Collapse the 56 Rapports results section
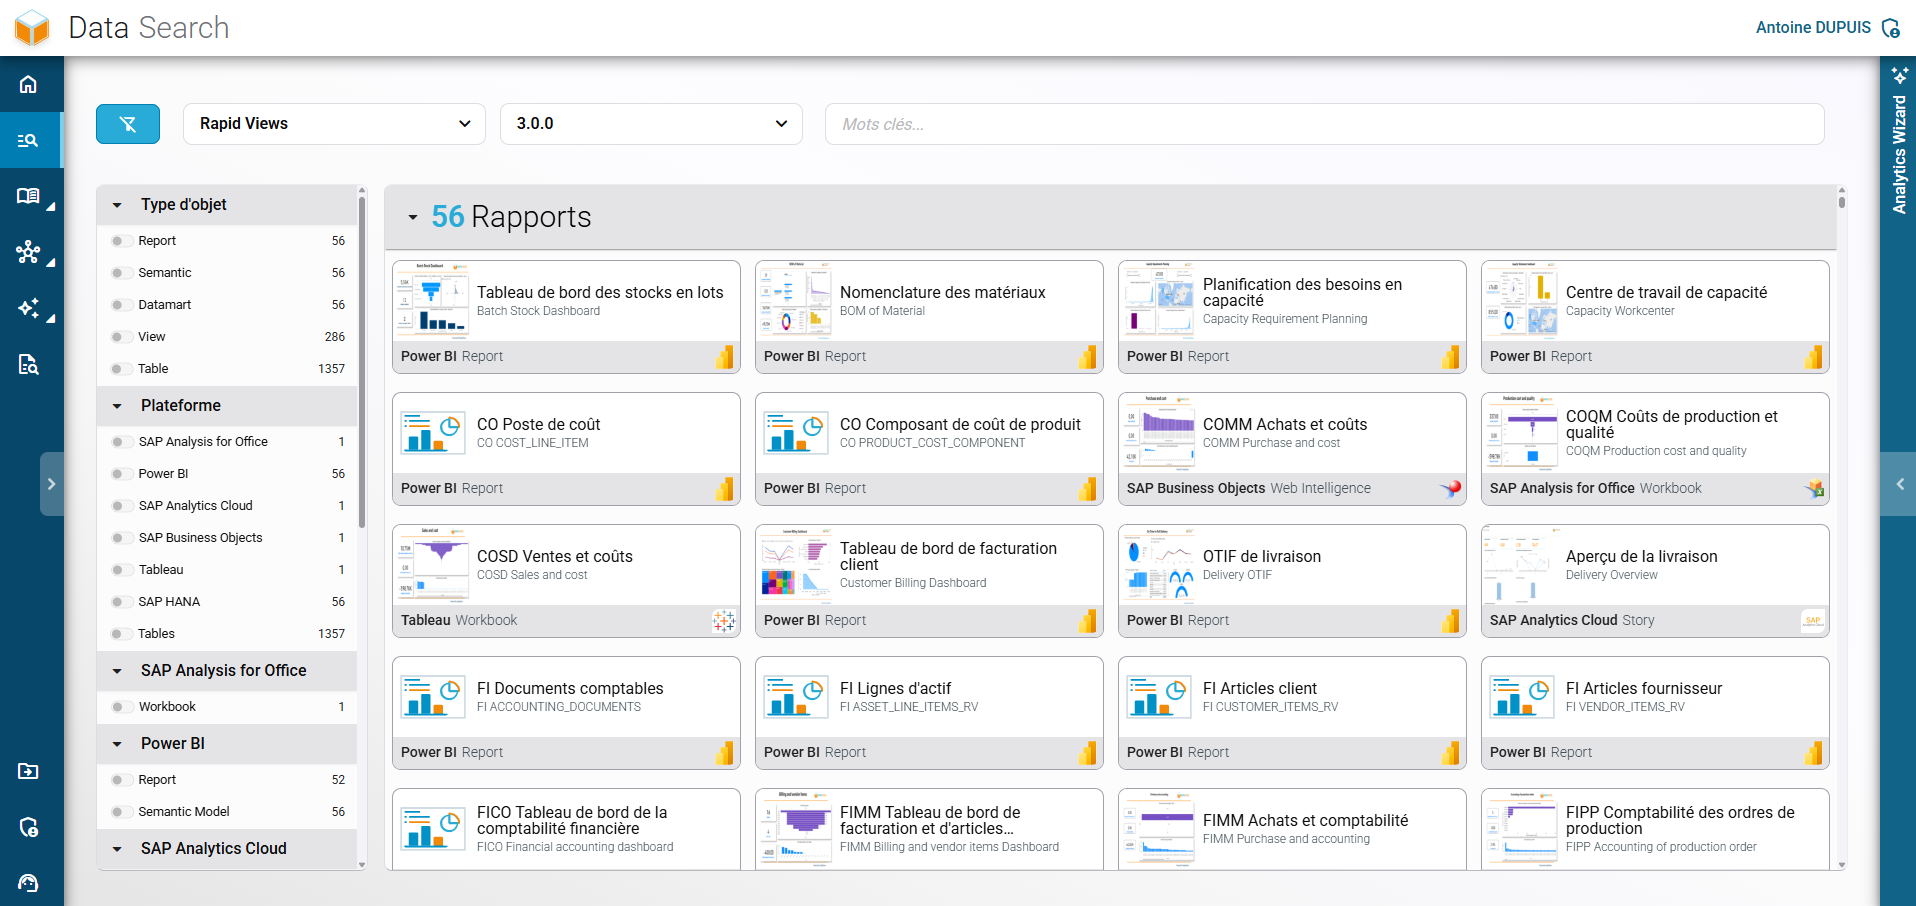This screenshot has height=906, width=1916. point(412,217)
